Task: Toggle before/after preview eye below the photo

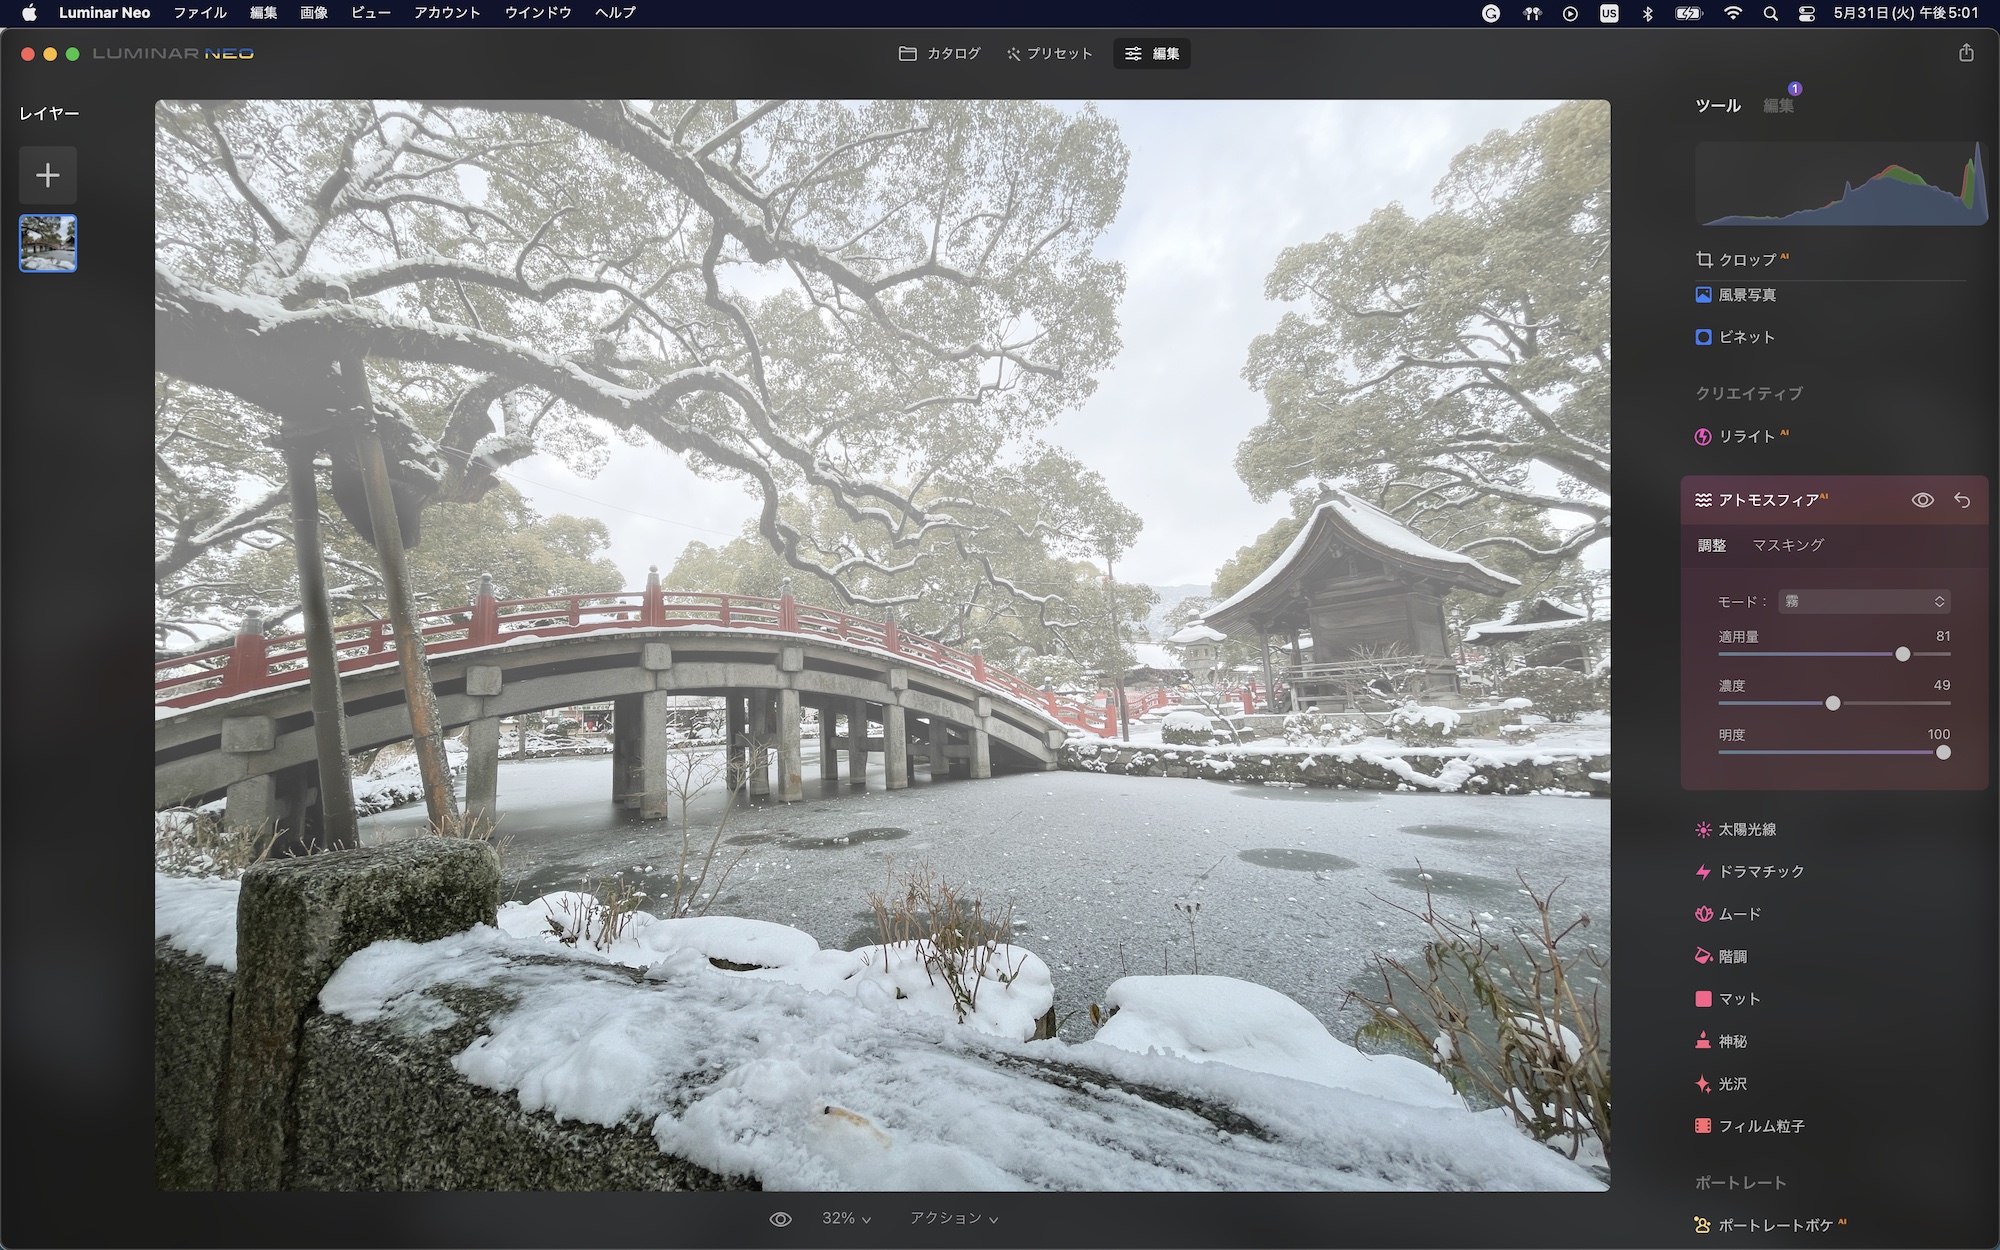Action: point(780,1219)
